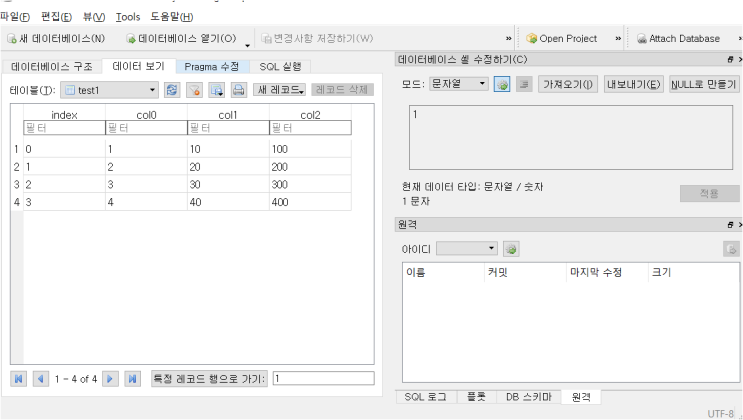Click the refresh table data icon

[x=173, y=90]
